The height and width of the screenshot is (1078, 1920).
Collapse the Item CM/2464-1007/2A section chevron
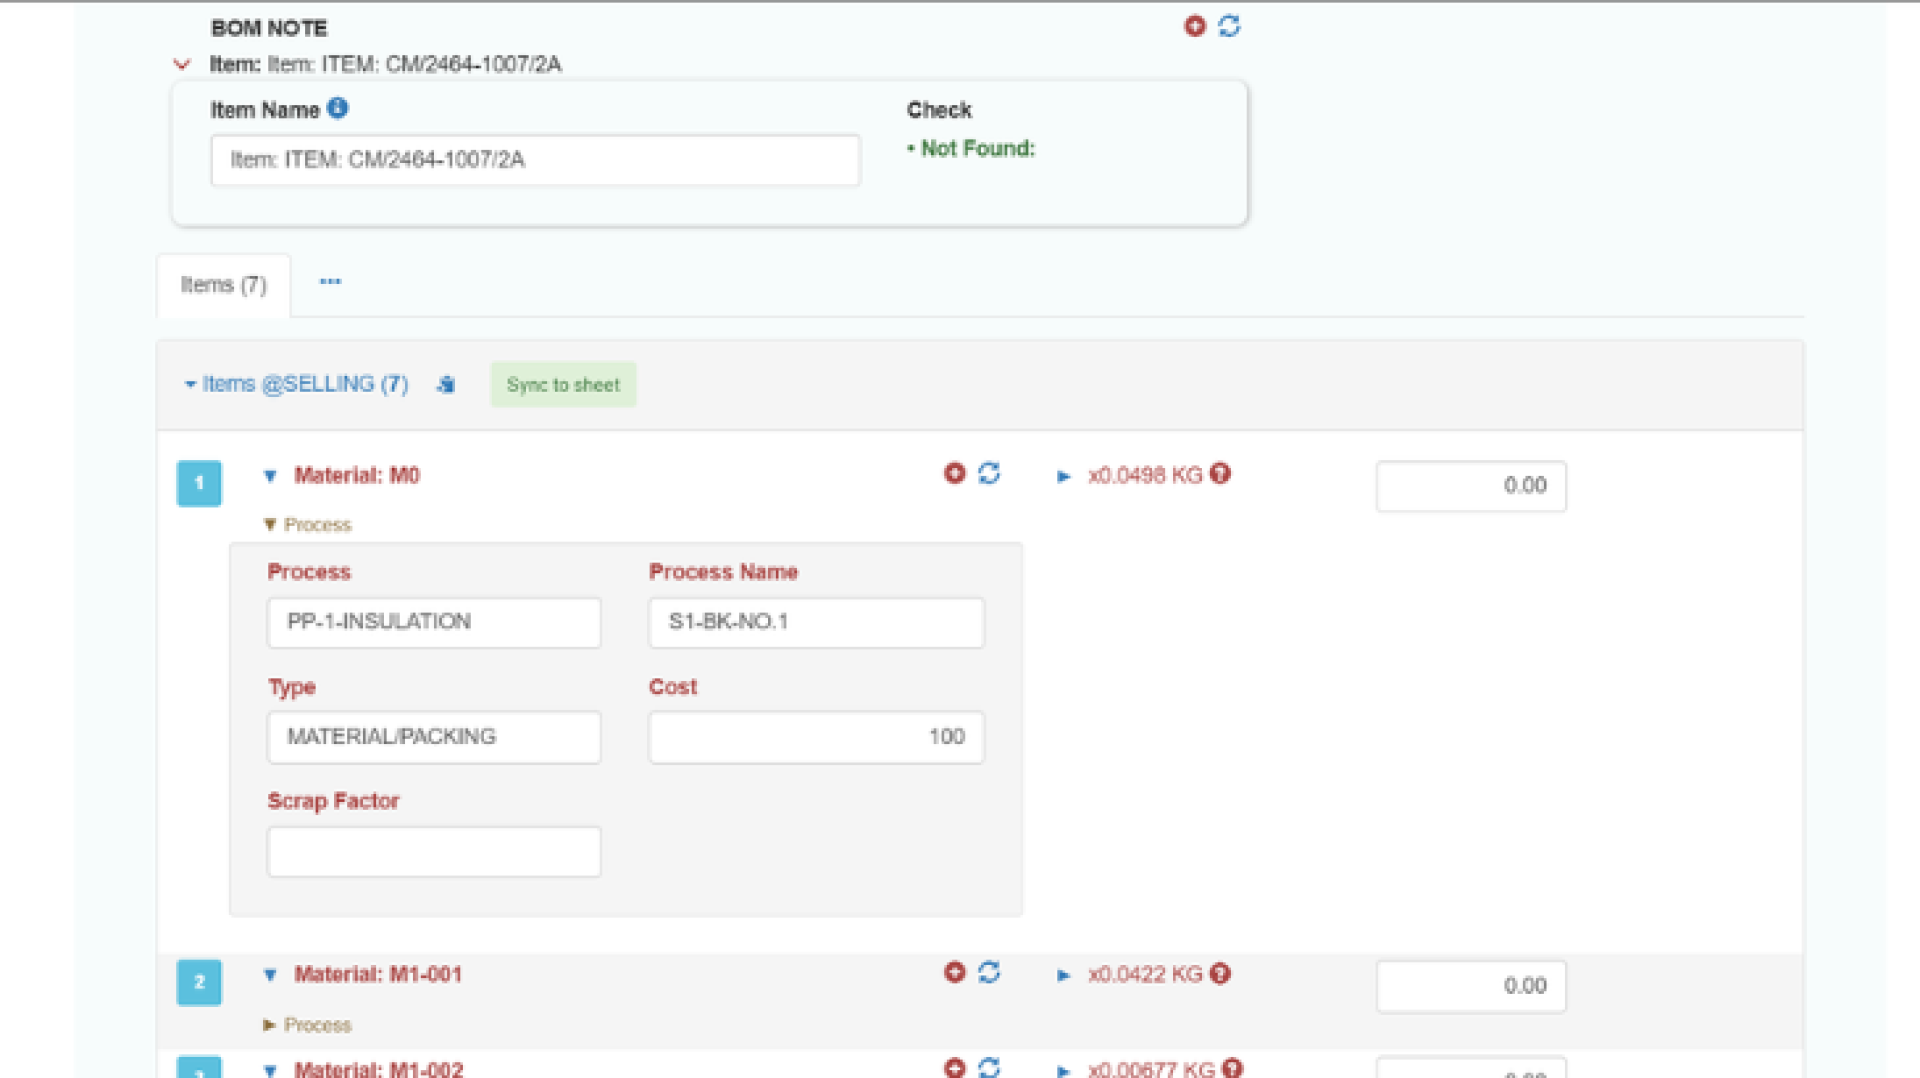click(182, 65)
